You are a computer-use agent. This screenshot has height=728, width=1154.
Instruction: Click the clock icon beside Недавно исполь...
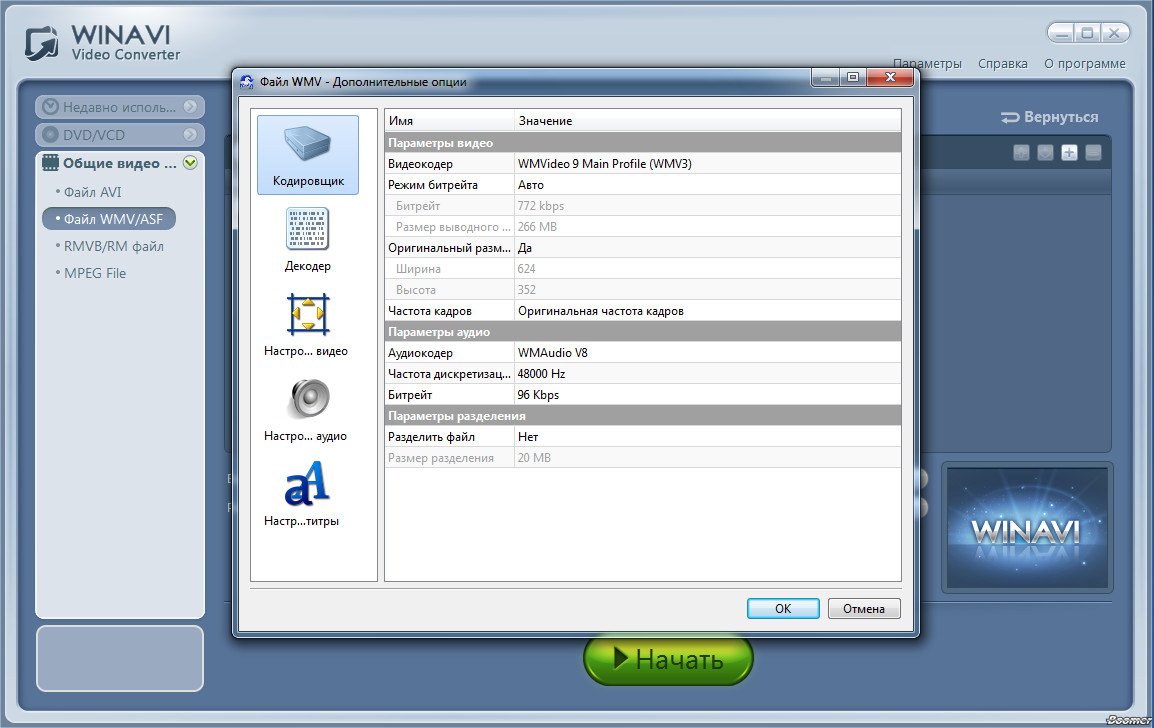coord(50,107)
